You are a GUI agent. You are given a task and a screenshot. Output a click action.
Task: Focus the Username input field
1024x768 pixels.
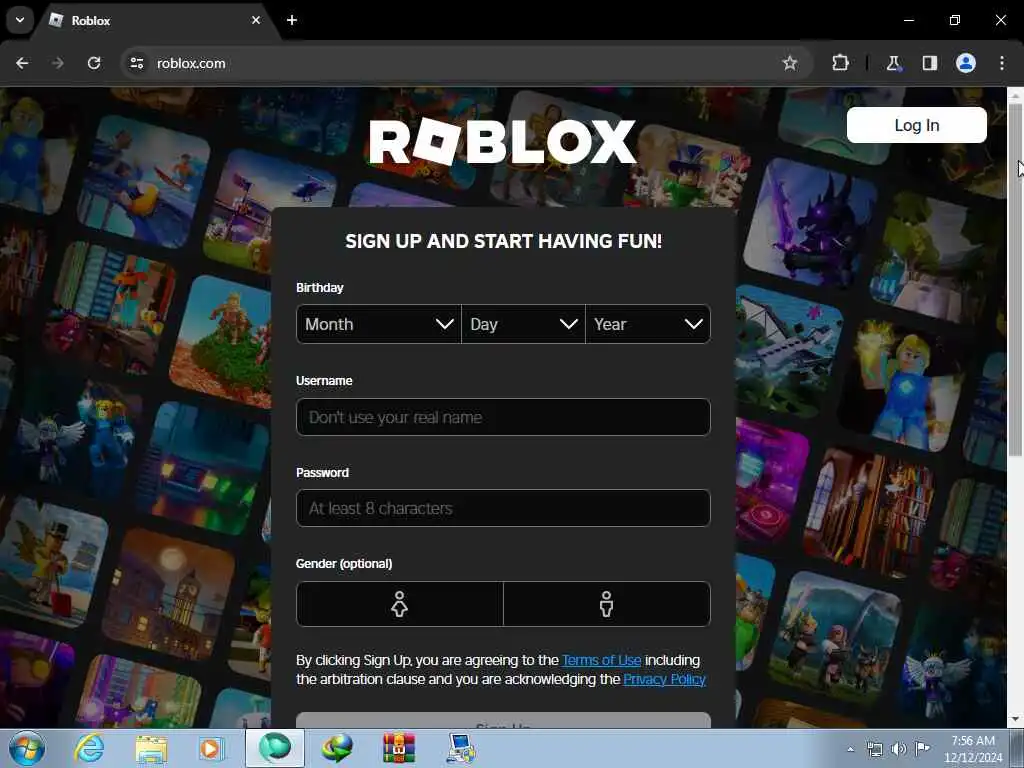point(503,417)
